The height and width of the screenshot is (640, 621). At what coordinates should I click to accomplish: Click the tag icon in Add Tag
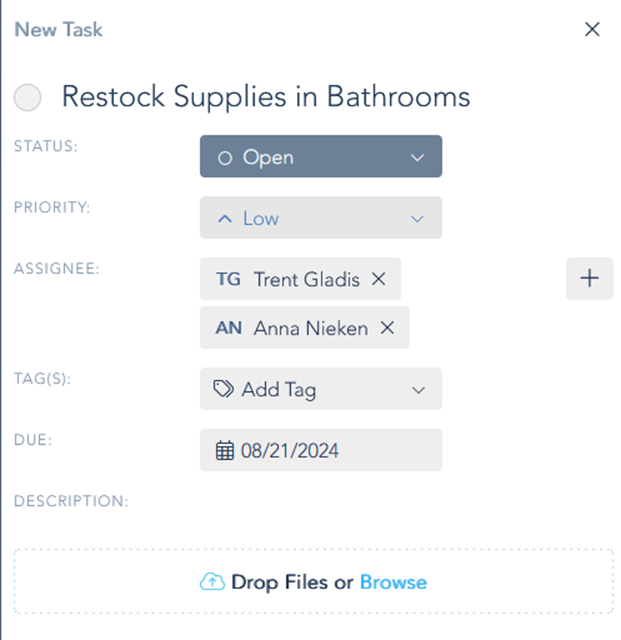(223, 389)
